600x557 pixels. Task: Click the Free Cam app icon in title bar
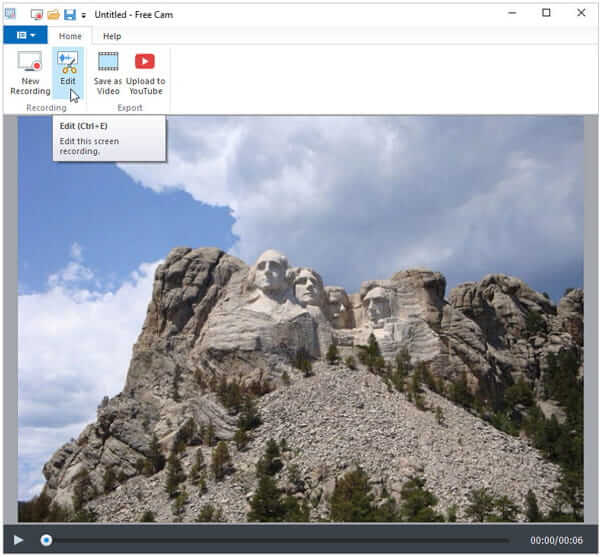(10, 14)
